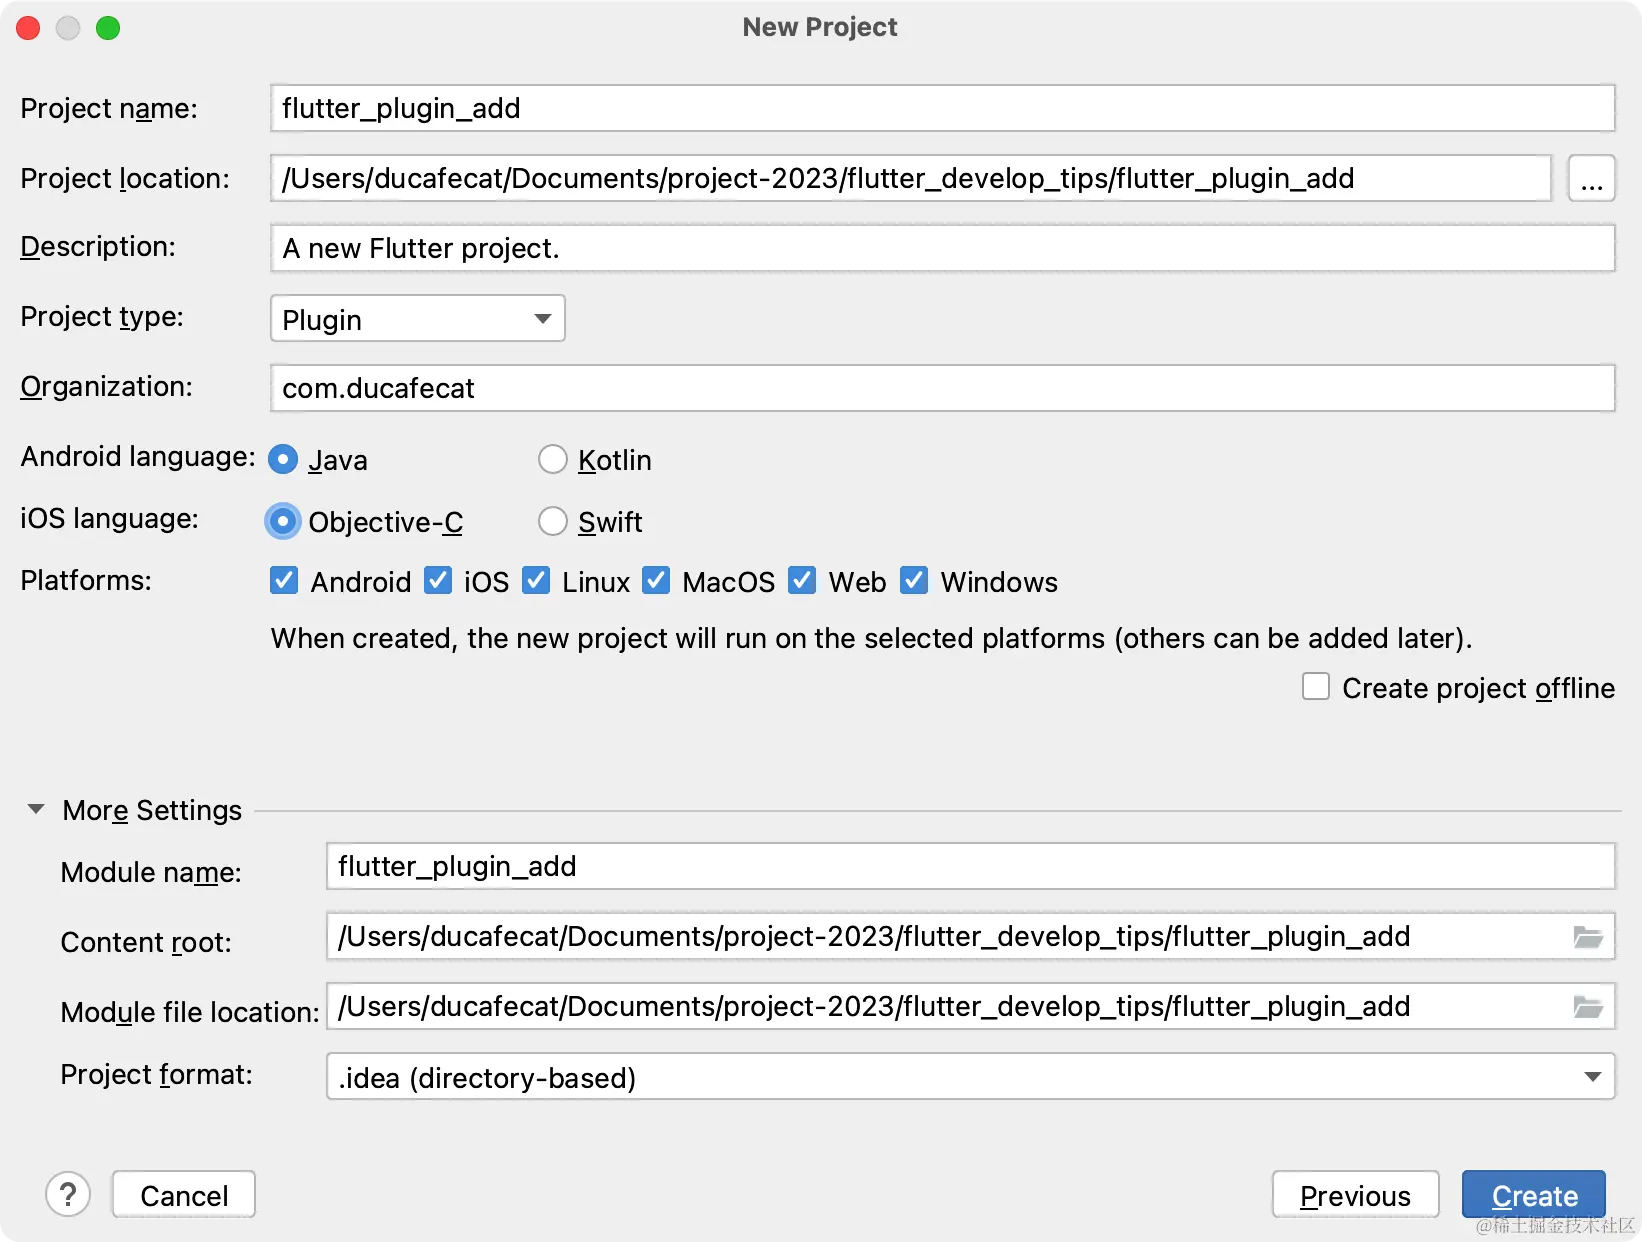Click the Organization text field
This screenshot has height=1242, width=1642.
pyautogui.click(x=942, y=389)
